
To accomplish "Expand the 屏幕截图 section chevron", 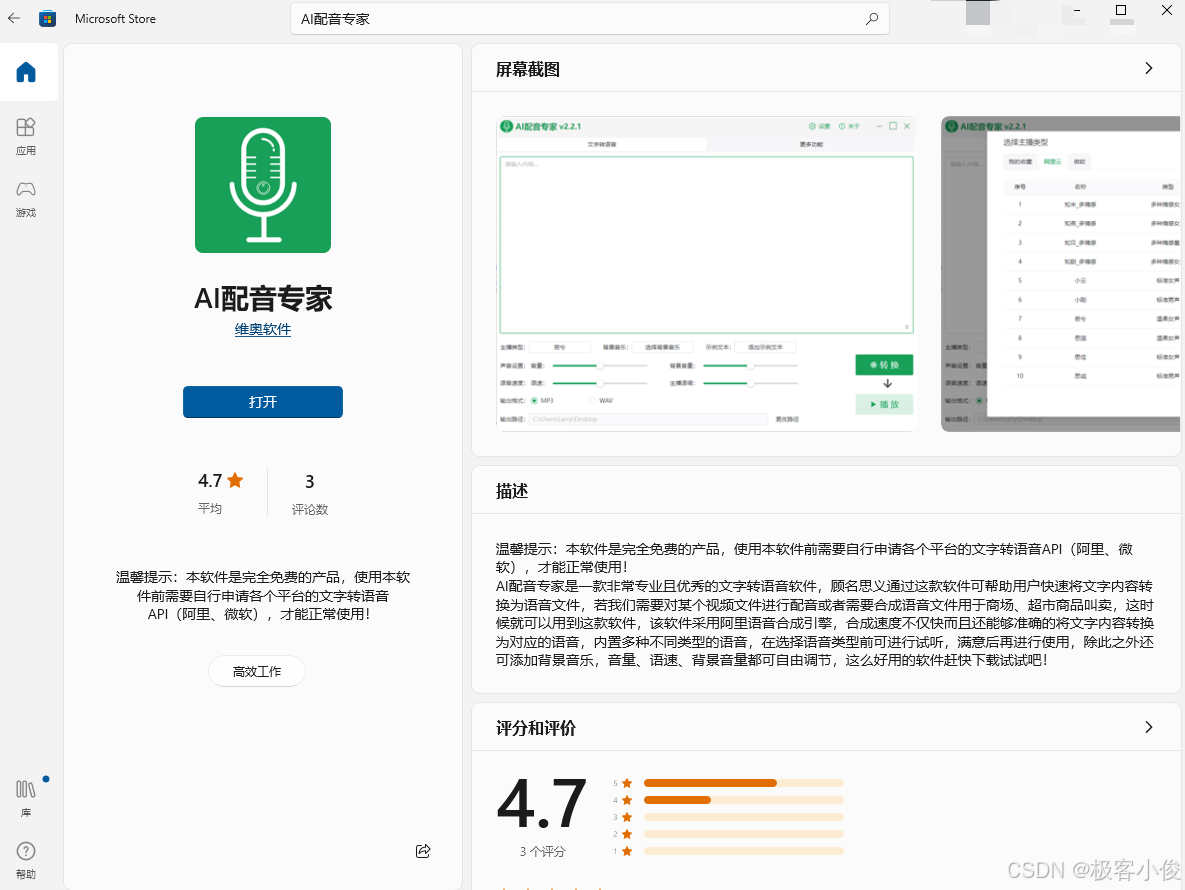I will [x=1149, y=68].
